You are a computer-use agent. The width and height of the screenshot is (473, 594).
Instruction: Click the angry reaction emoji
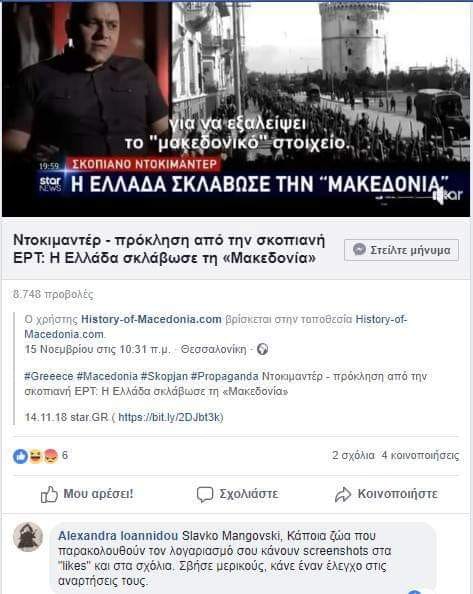coord(51,456)
